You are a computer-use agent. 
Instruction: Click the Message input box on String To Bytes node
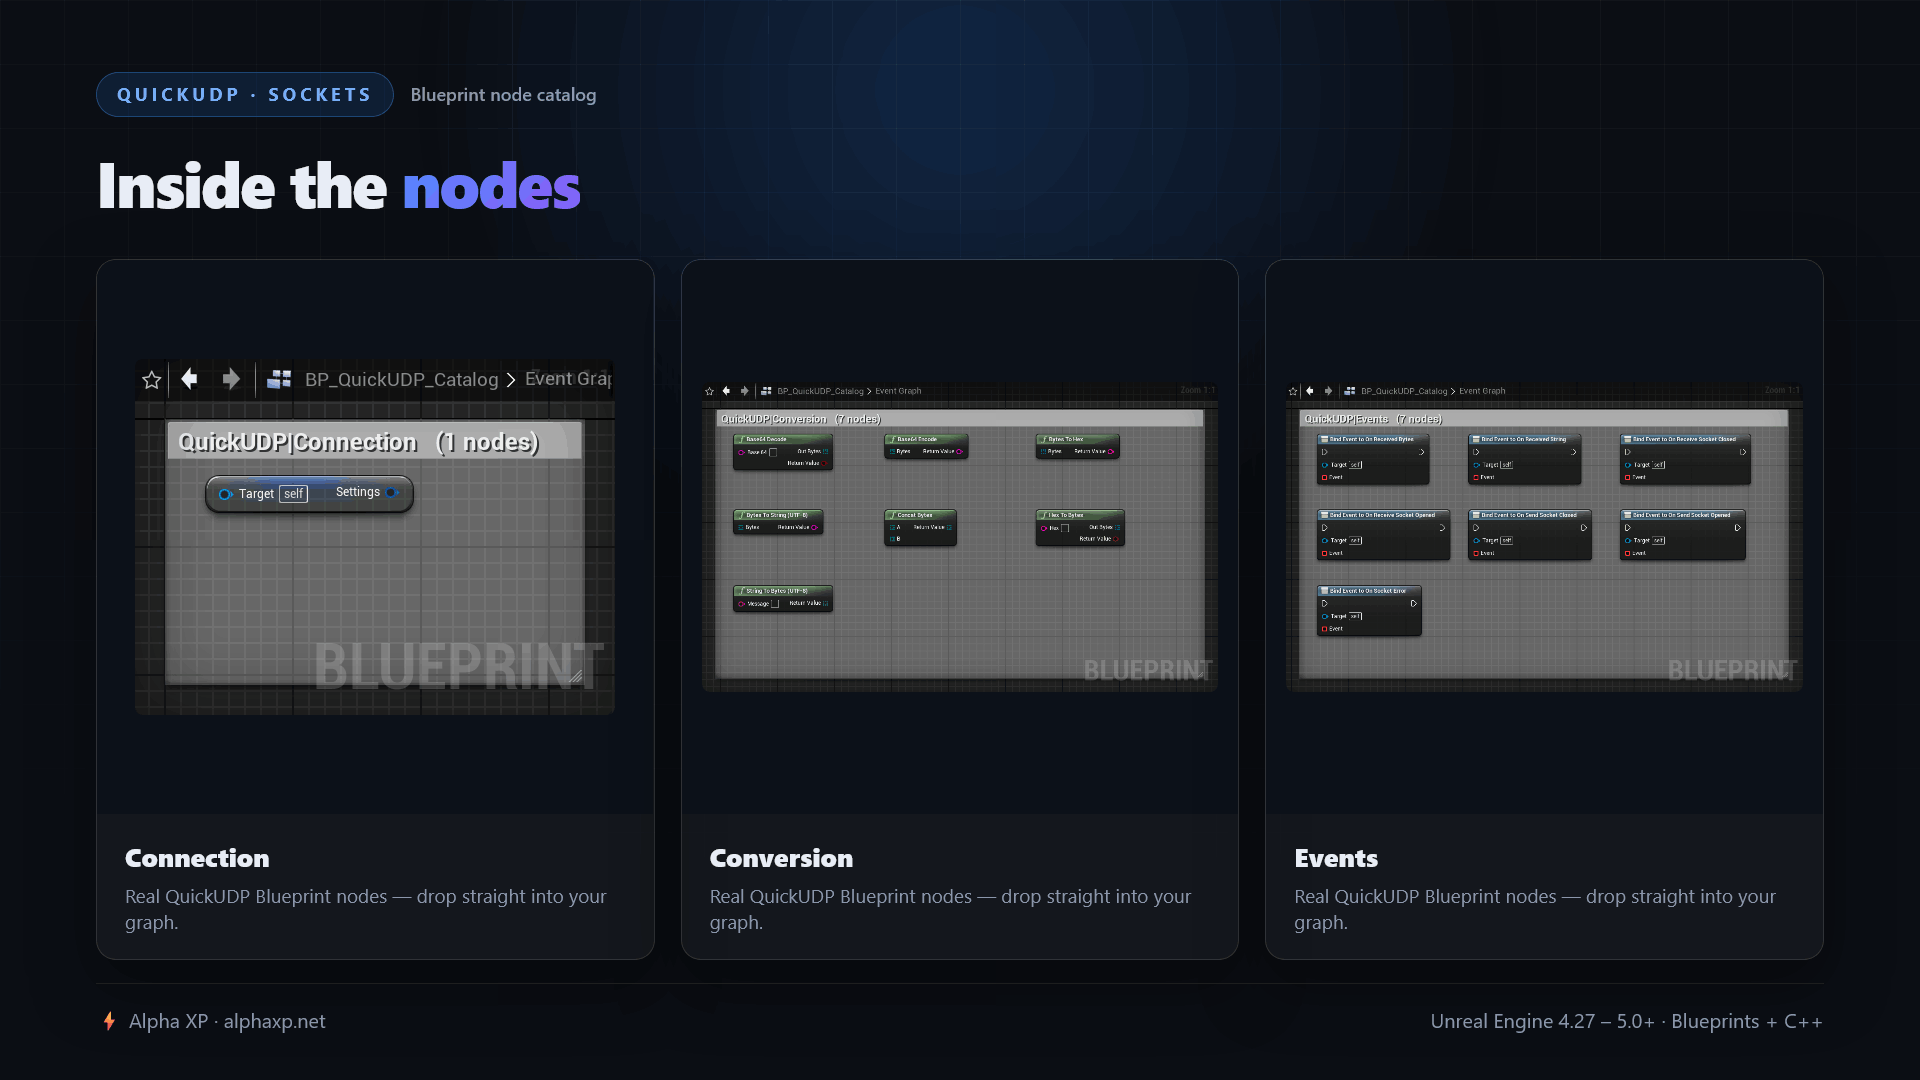(775, 604)
